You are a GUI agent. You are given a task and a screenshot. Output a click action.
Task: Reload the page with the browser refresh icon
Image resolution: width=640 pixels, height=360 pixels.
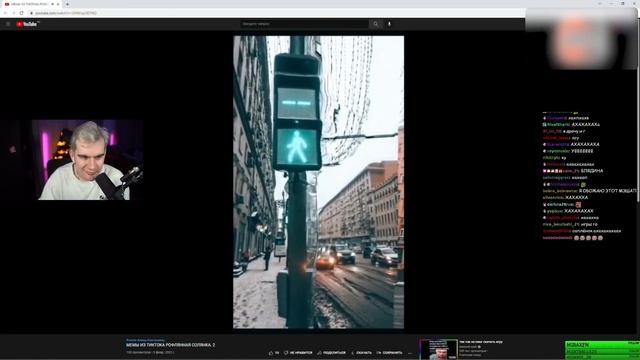(21, 13)
